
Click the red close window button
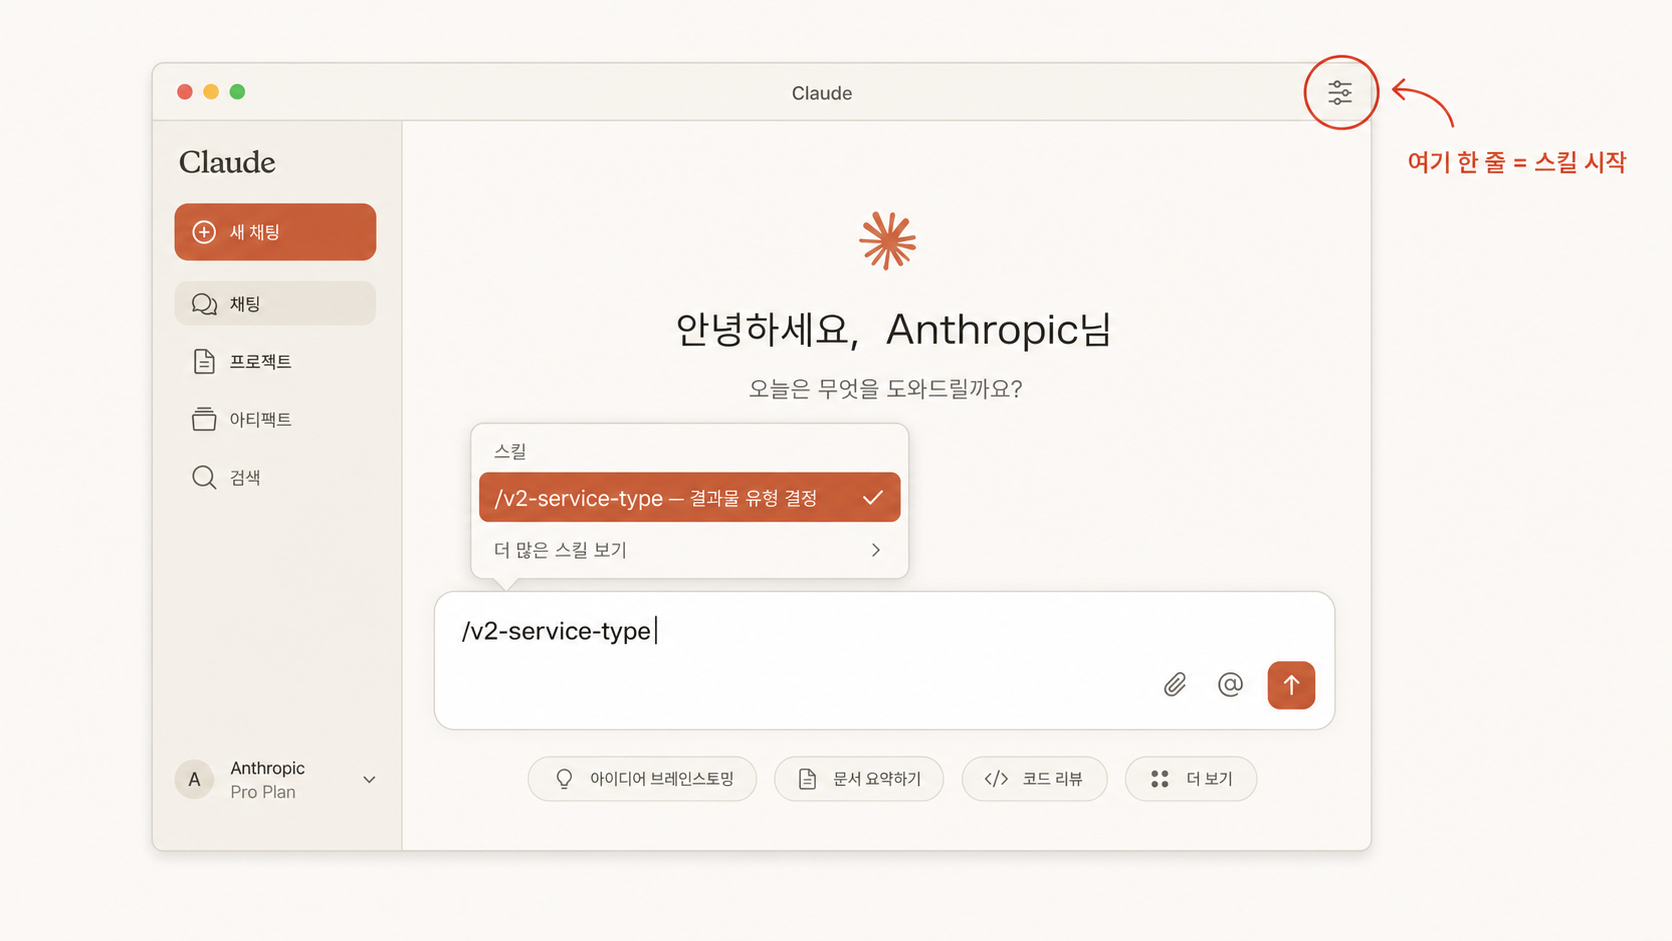tap(185, 92)
